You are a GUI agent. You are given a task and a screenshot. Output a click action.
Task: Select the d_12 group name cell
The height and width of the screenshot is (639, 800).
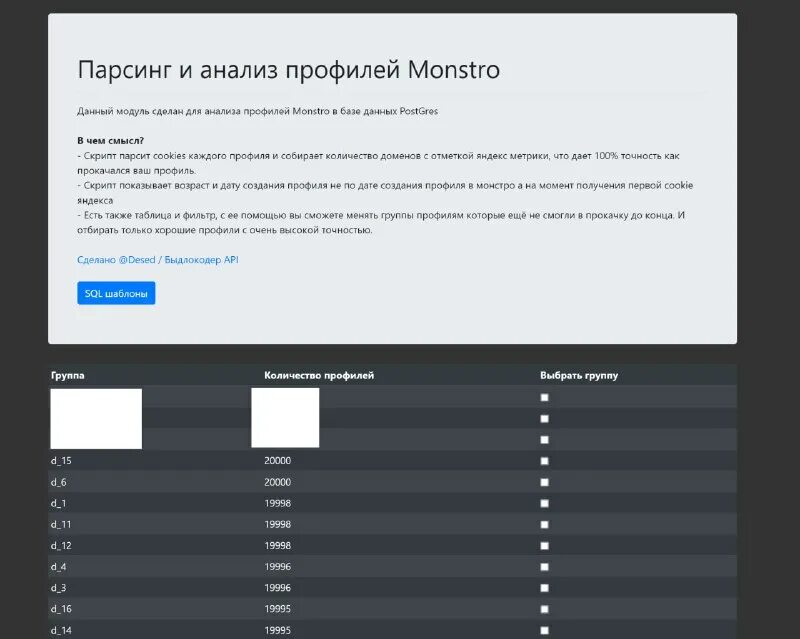pos(61,546)
